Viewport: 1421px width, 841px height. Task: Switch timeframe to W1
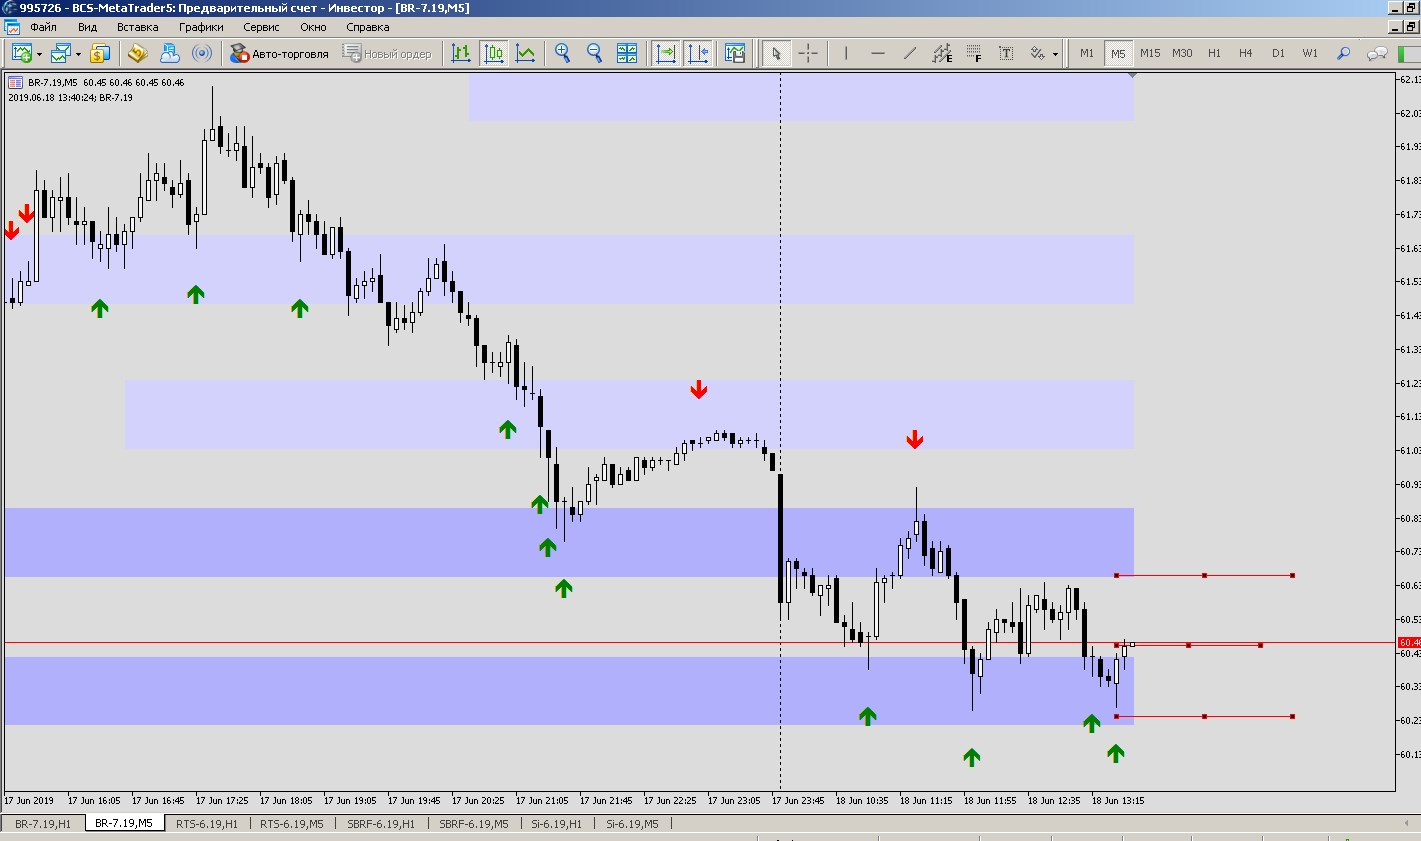(1310, 53)
